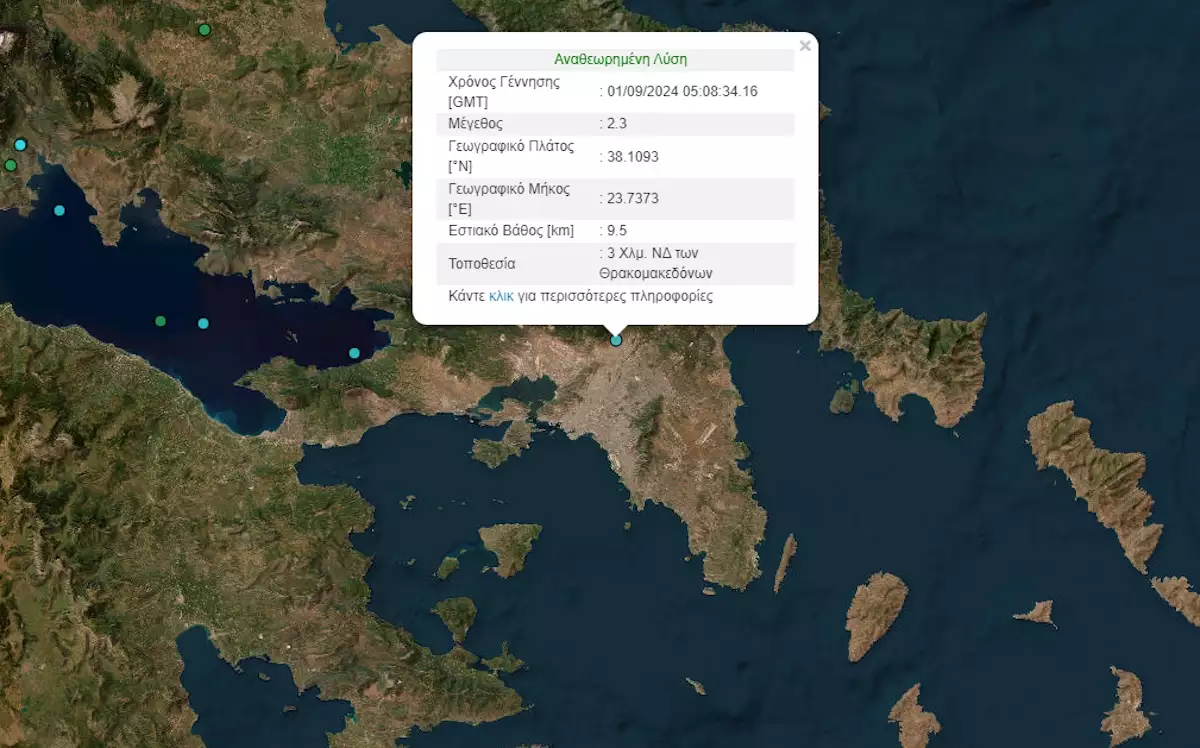Click the 'Τοποθεσία' row label
The image size is (1200, 748).
coord(482,264)
